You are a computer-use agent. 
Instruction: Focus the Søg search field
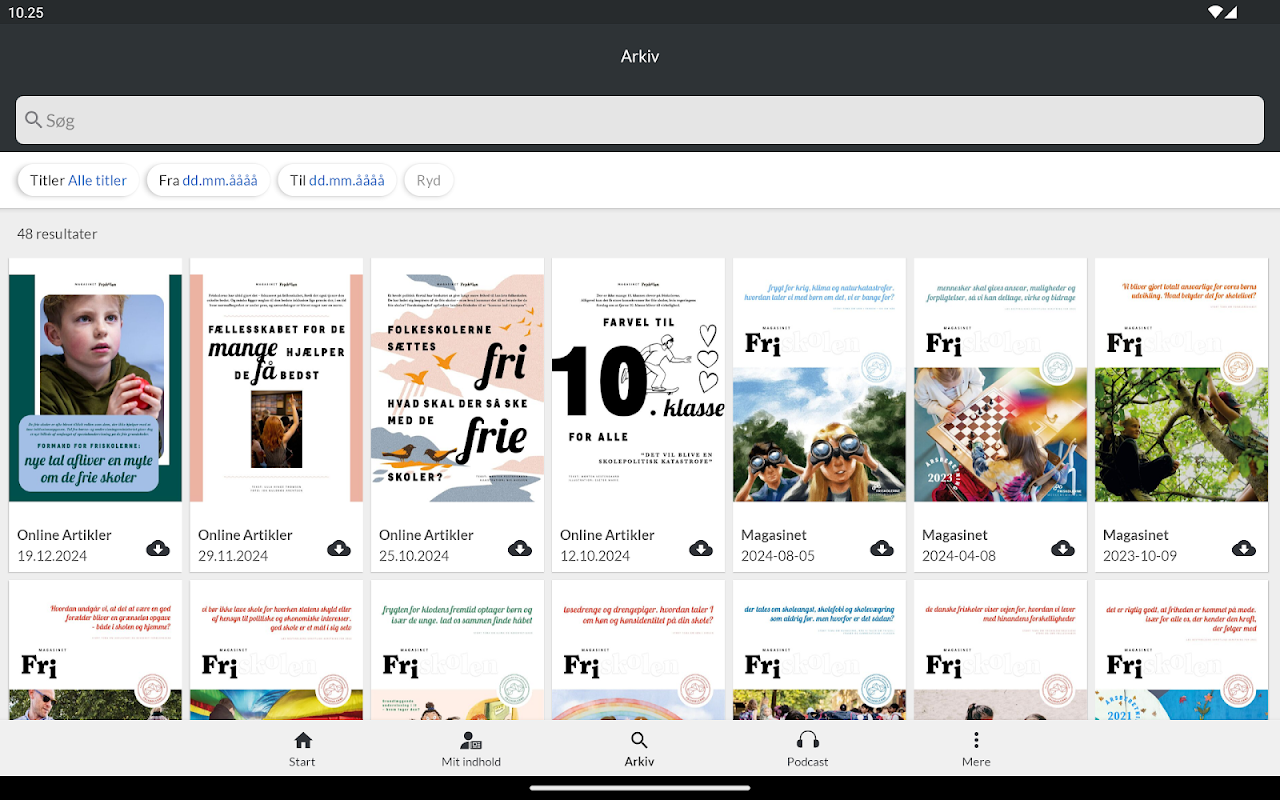point(640,120)
